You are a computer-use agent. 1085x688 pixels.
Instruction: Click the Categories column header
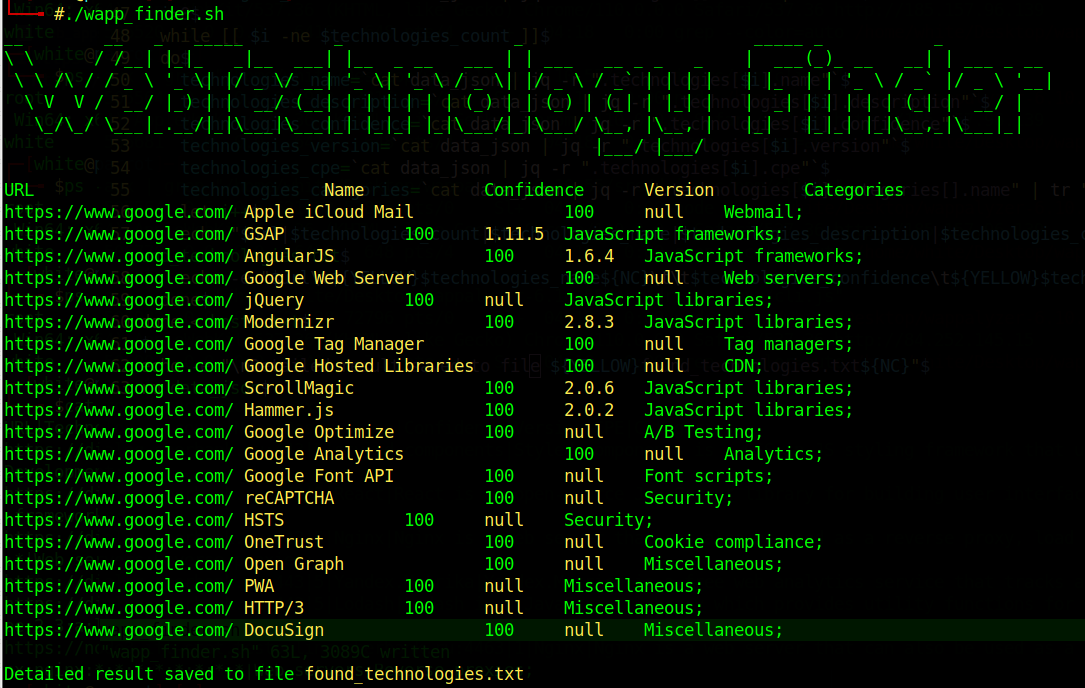pyautogui.click(x=853, y=189)
